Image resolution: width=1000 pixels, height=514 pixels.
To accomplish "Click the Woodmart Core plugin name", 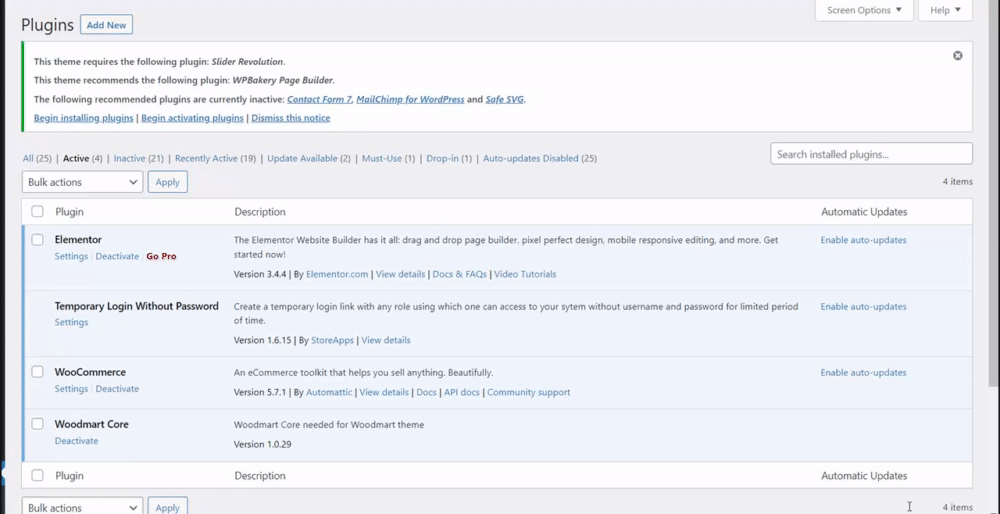I will tap(91, 424).
